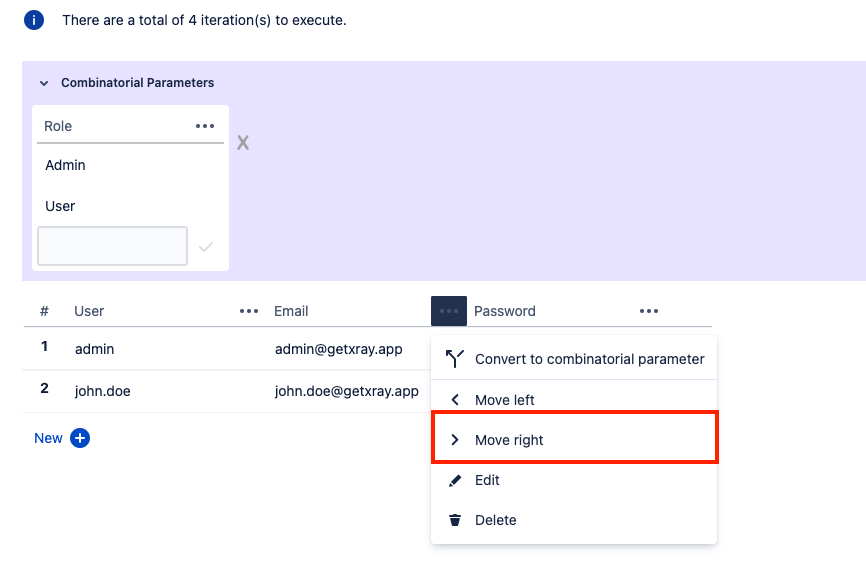
Task: Open the Password column options menu
Action: [x=649, y=311]
